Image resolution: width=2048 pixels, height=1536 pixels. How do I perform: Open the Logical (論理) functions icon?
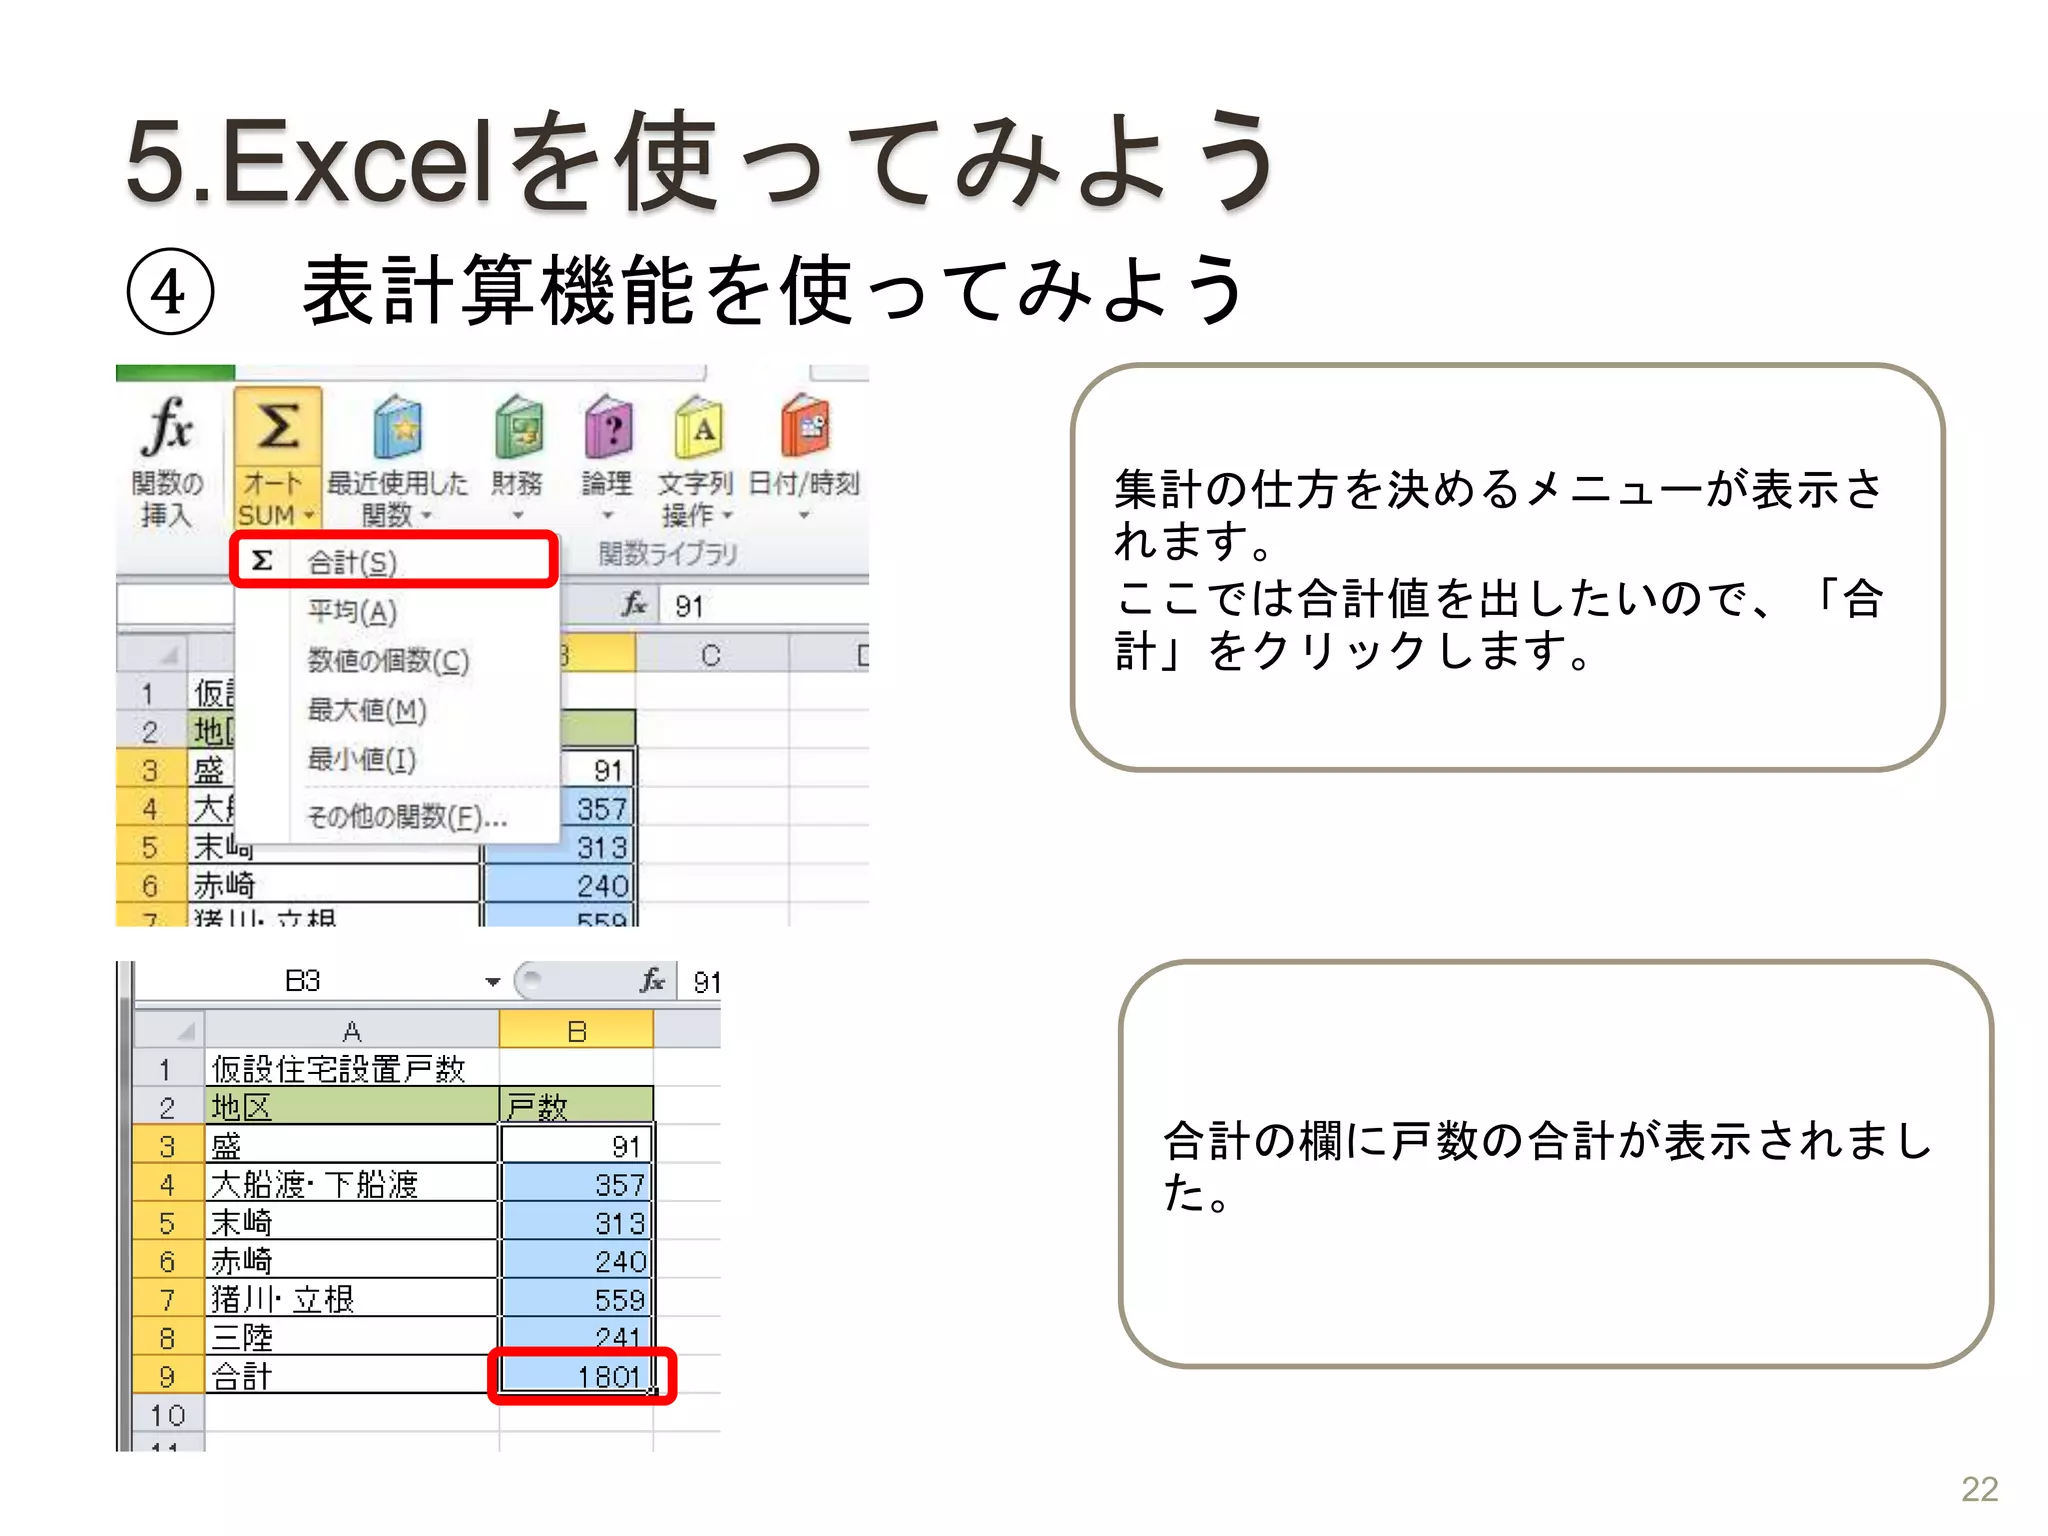click(x=608, y=428)
